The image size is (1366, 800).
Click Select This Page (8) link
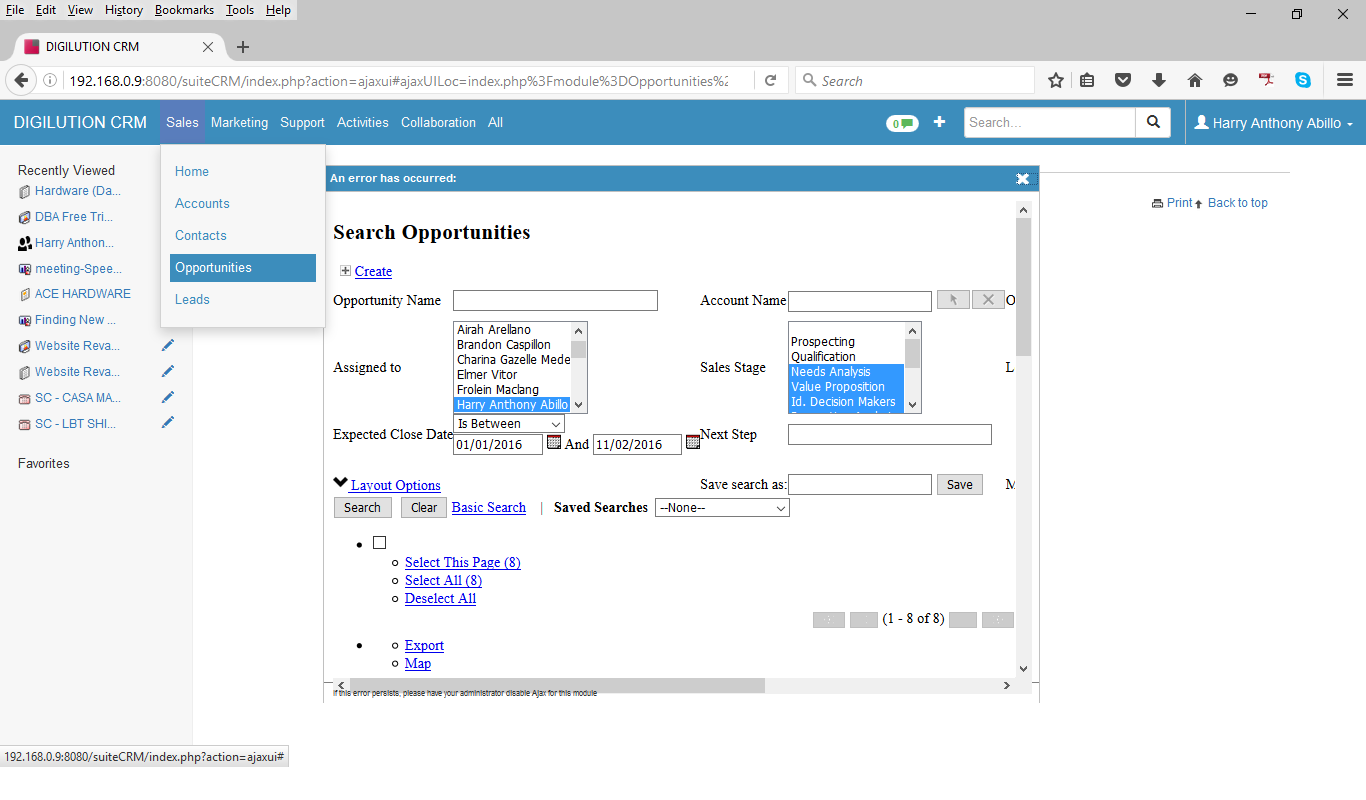(463, 562)
